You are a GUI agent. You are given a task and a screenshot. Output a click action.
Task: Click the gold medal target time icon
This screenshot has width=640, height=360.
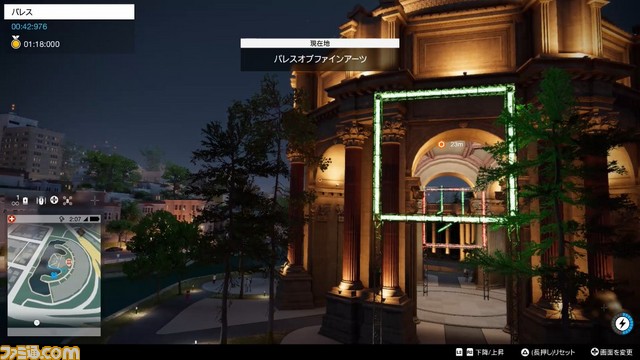(x=16, y=42)
